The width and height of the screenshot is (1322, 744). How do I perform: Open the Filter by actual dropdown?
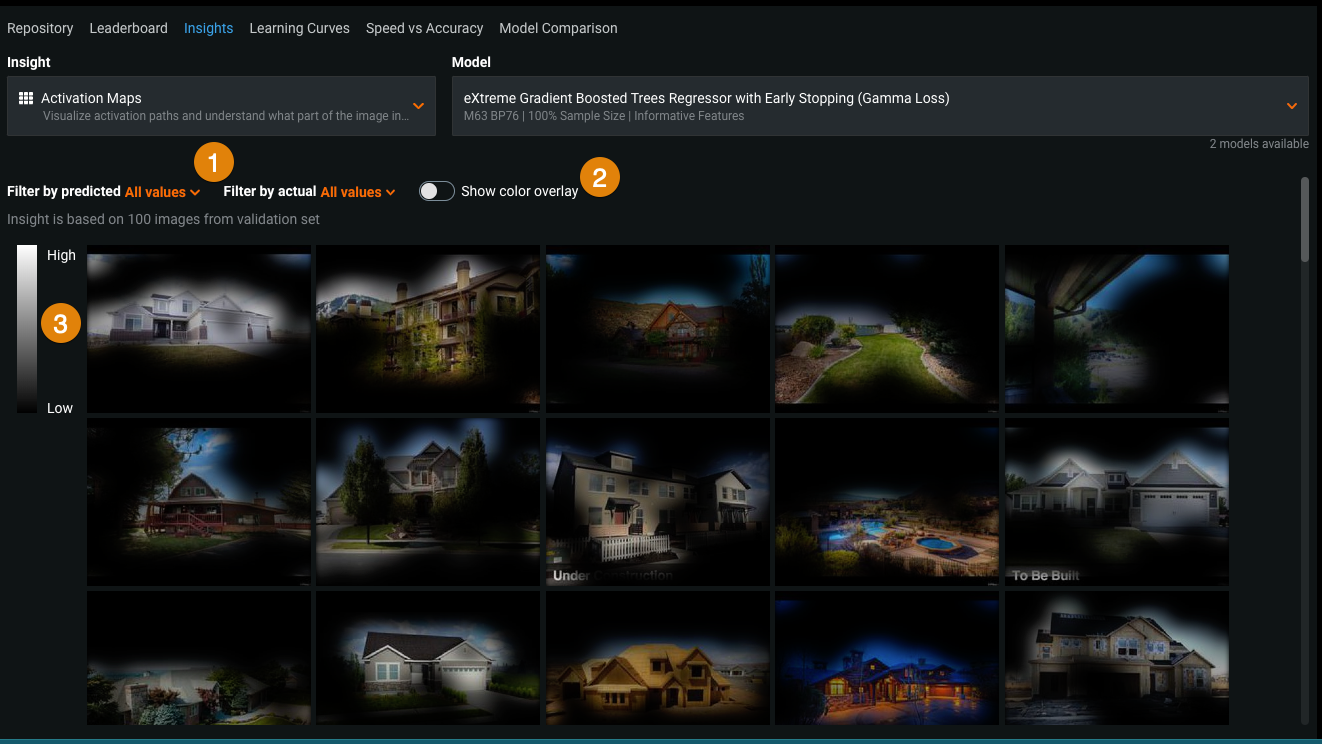358,192
